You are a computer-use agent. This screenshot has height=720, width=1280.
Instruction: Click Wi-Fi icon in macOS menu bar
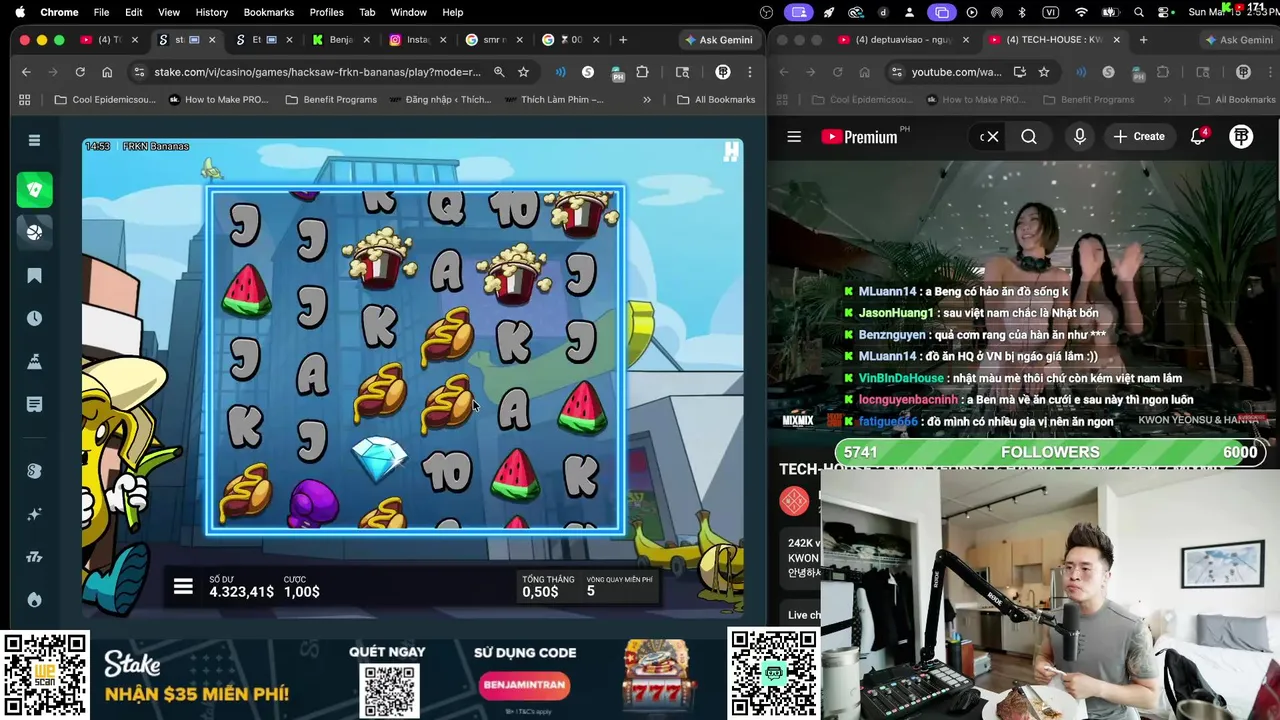1081,12
